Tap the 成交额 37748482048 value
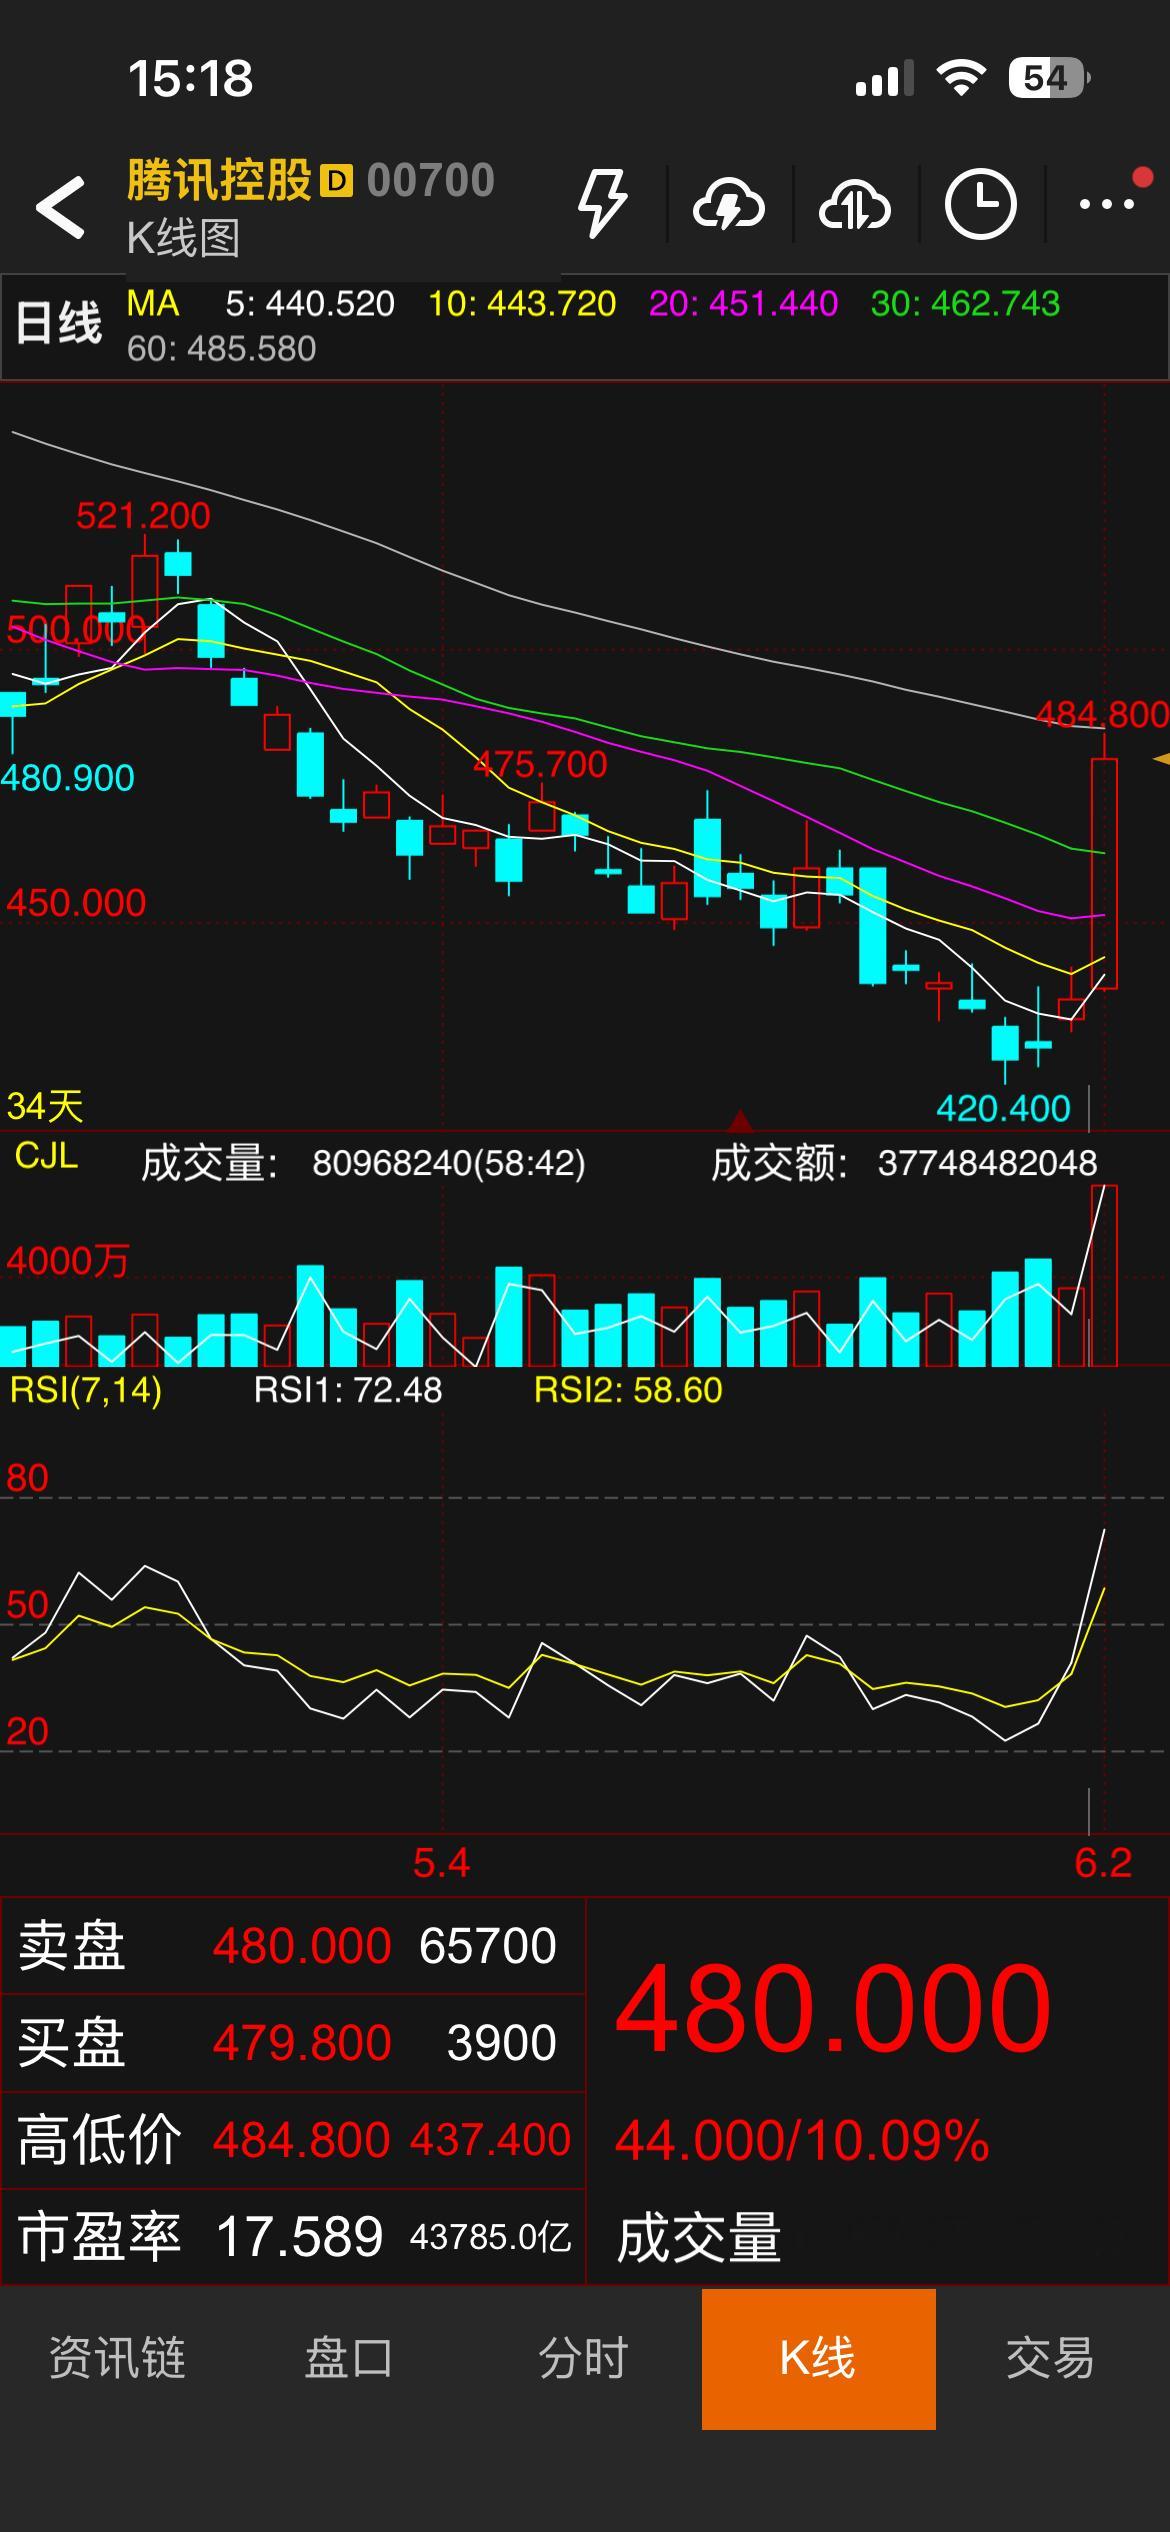The width and height of the screenshot is (1170, 2532). 987,1163
